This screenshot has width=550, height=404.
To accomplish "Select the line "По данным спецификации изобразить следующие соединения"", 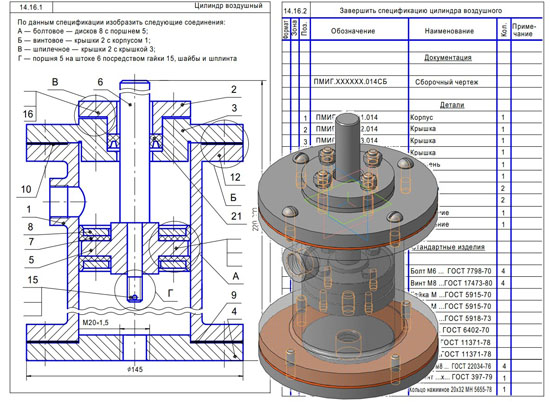I will 121,22.
